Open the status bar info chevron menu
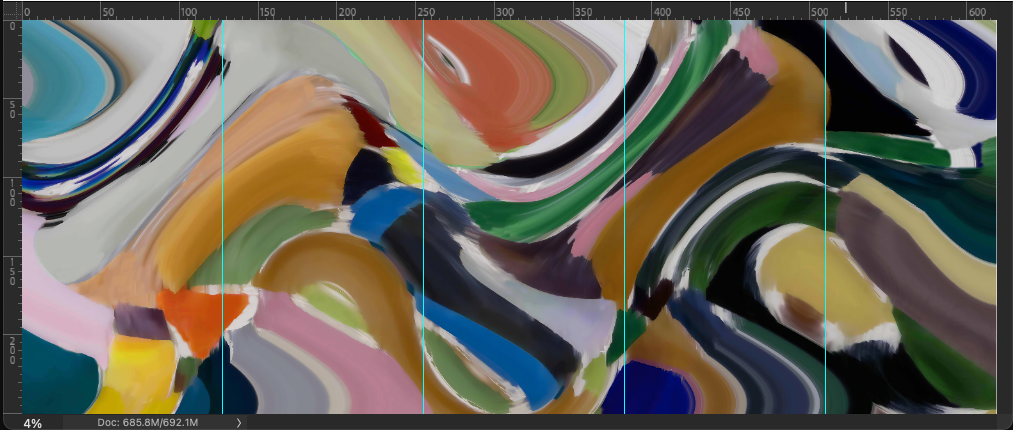 tap(238, 423)
